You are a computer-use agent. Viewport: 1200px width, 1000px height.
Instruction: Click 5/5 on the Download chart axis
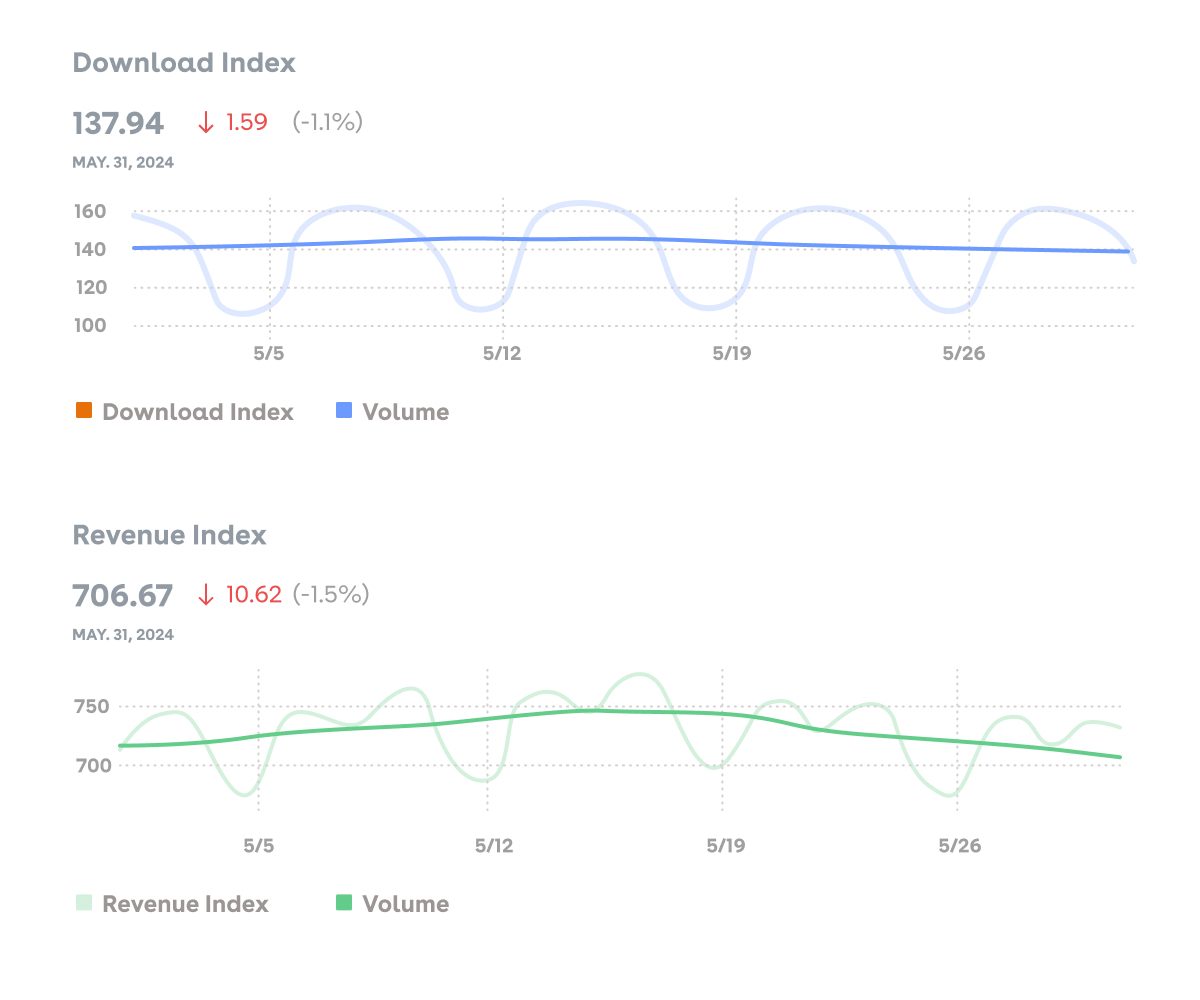(270, 354)
